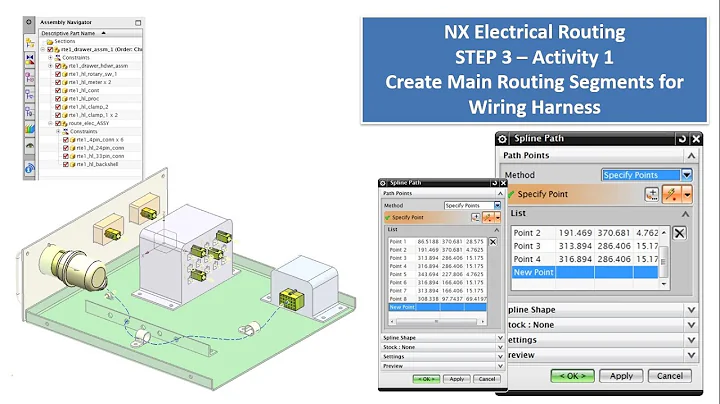Click Point Dialog icon in large Spline Path
This screenshot has width=720, height=404.
pyautogui.click(x=652, y=195)
